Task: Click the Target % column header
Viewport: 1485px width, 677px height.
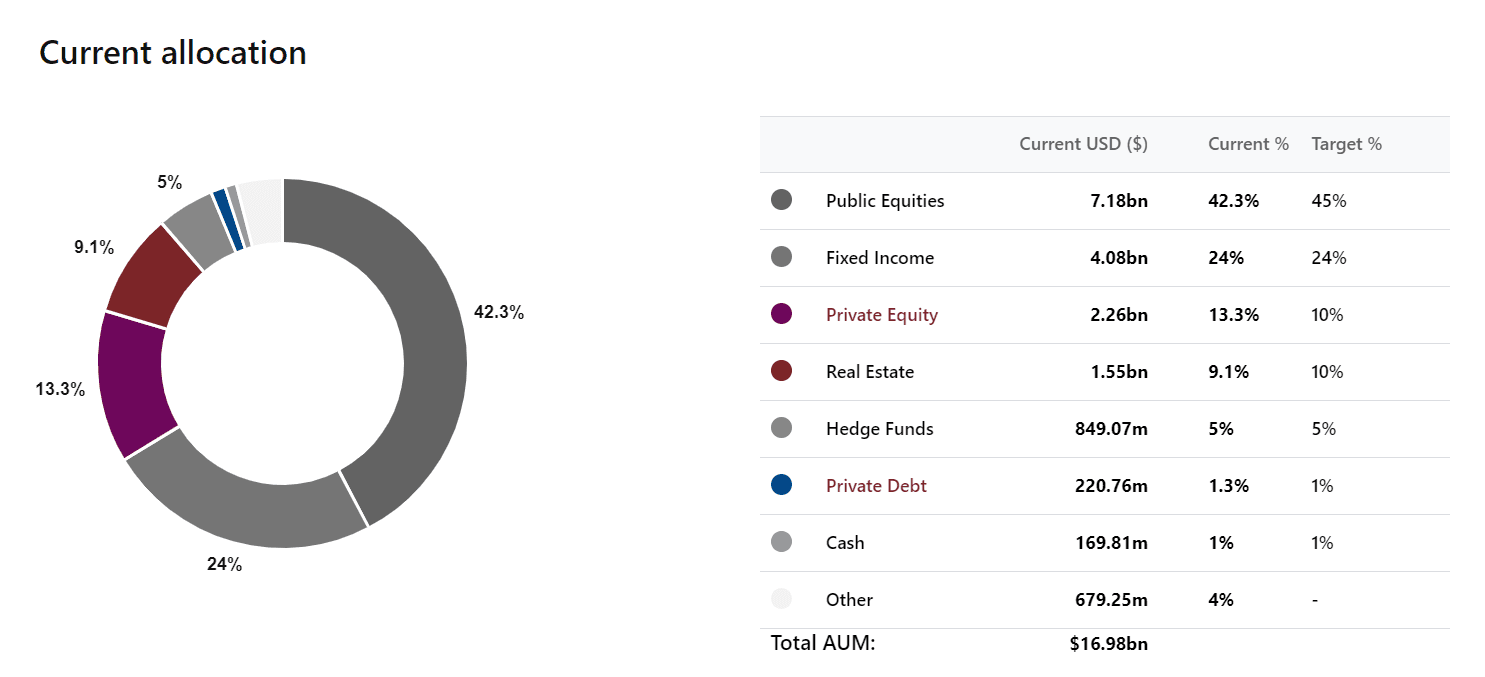Action: (x=1346, y=144)
